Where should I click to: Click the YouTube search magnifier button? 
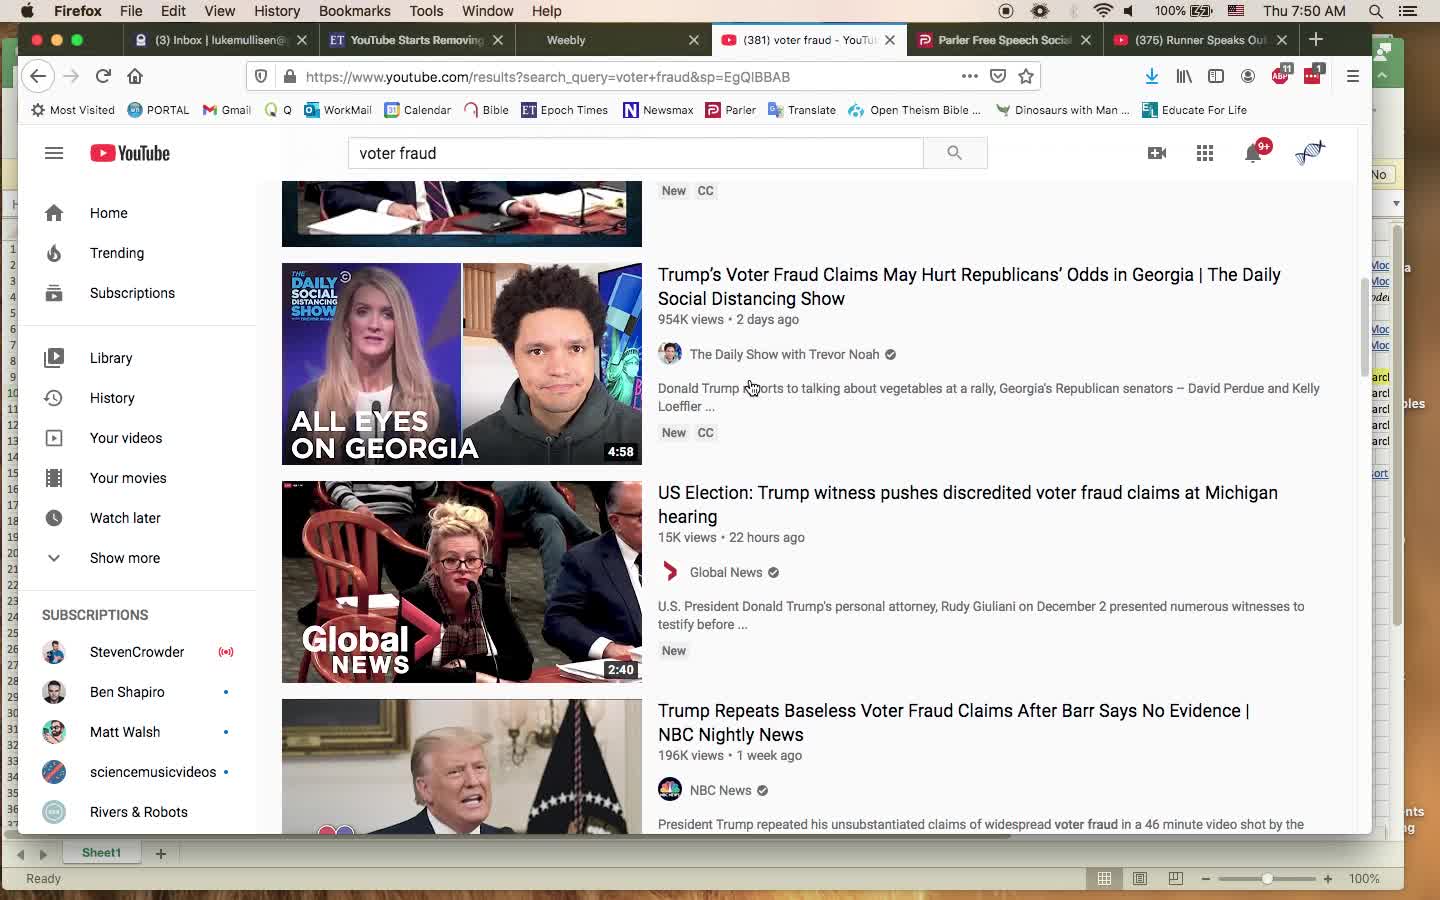955,153
